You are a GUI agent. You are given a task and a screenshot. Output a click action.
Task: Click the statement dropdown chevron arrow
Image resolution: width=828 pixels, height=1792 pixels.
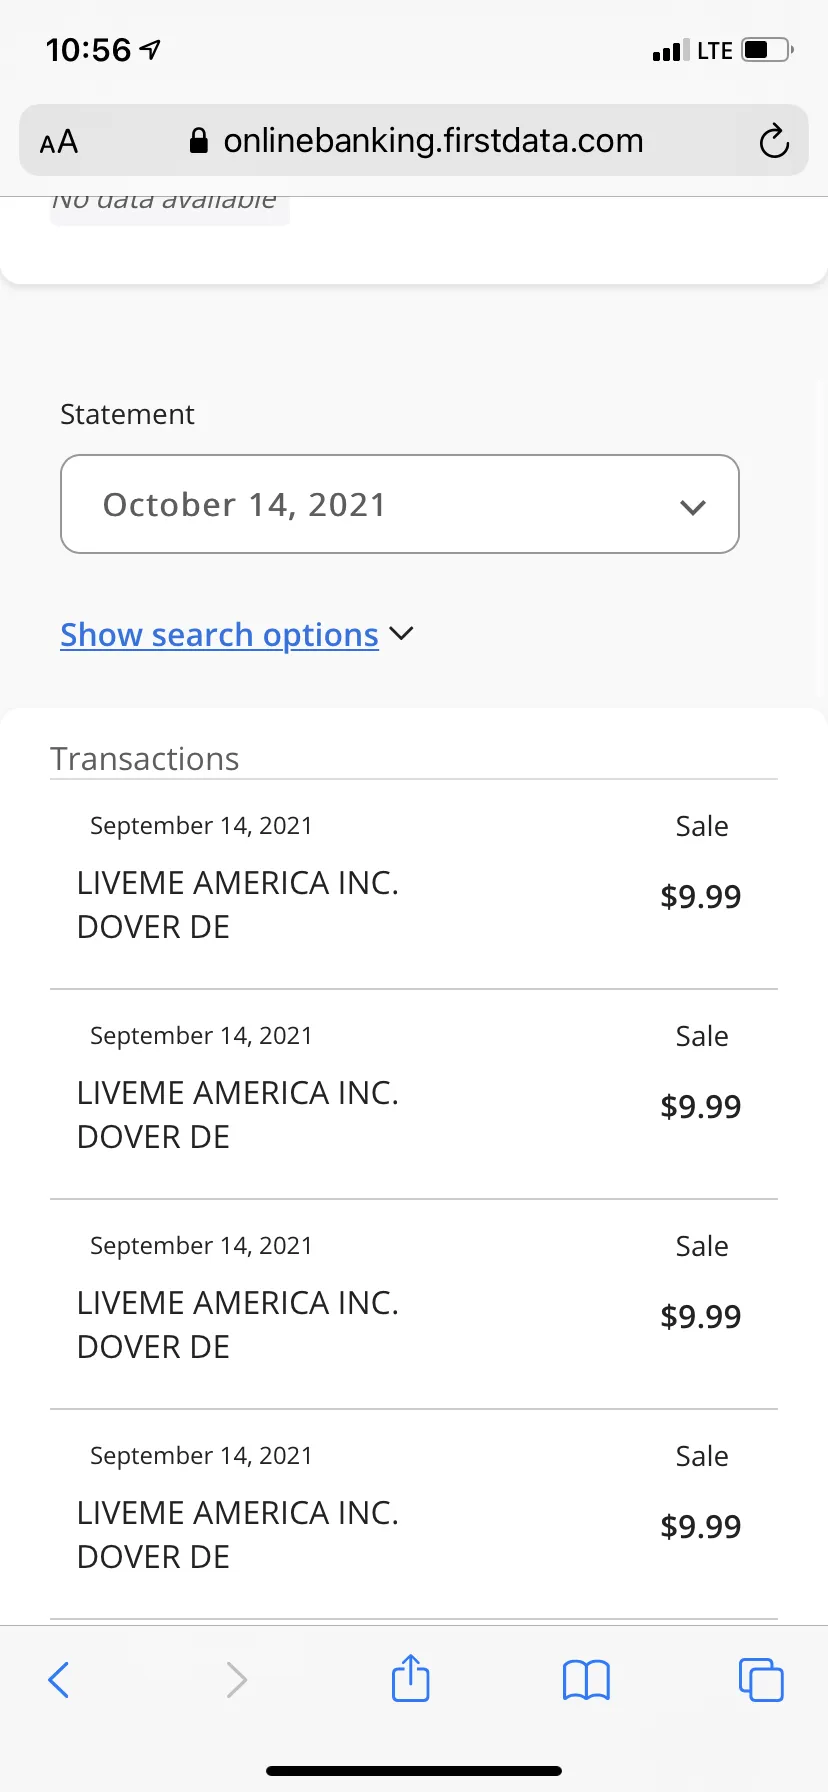[x=693, y=507]
